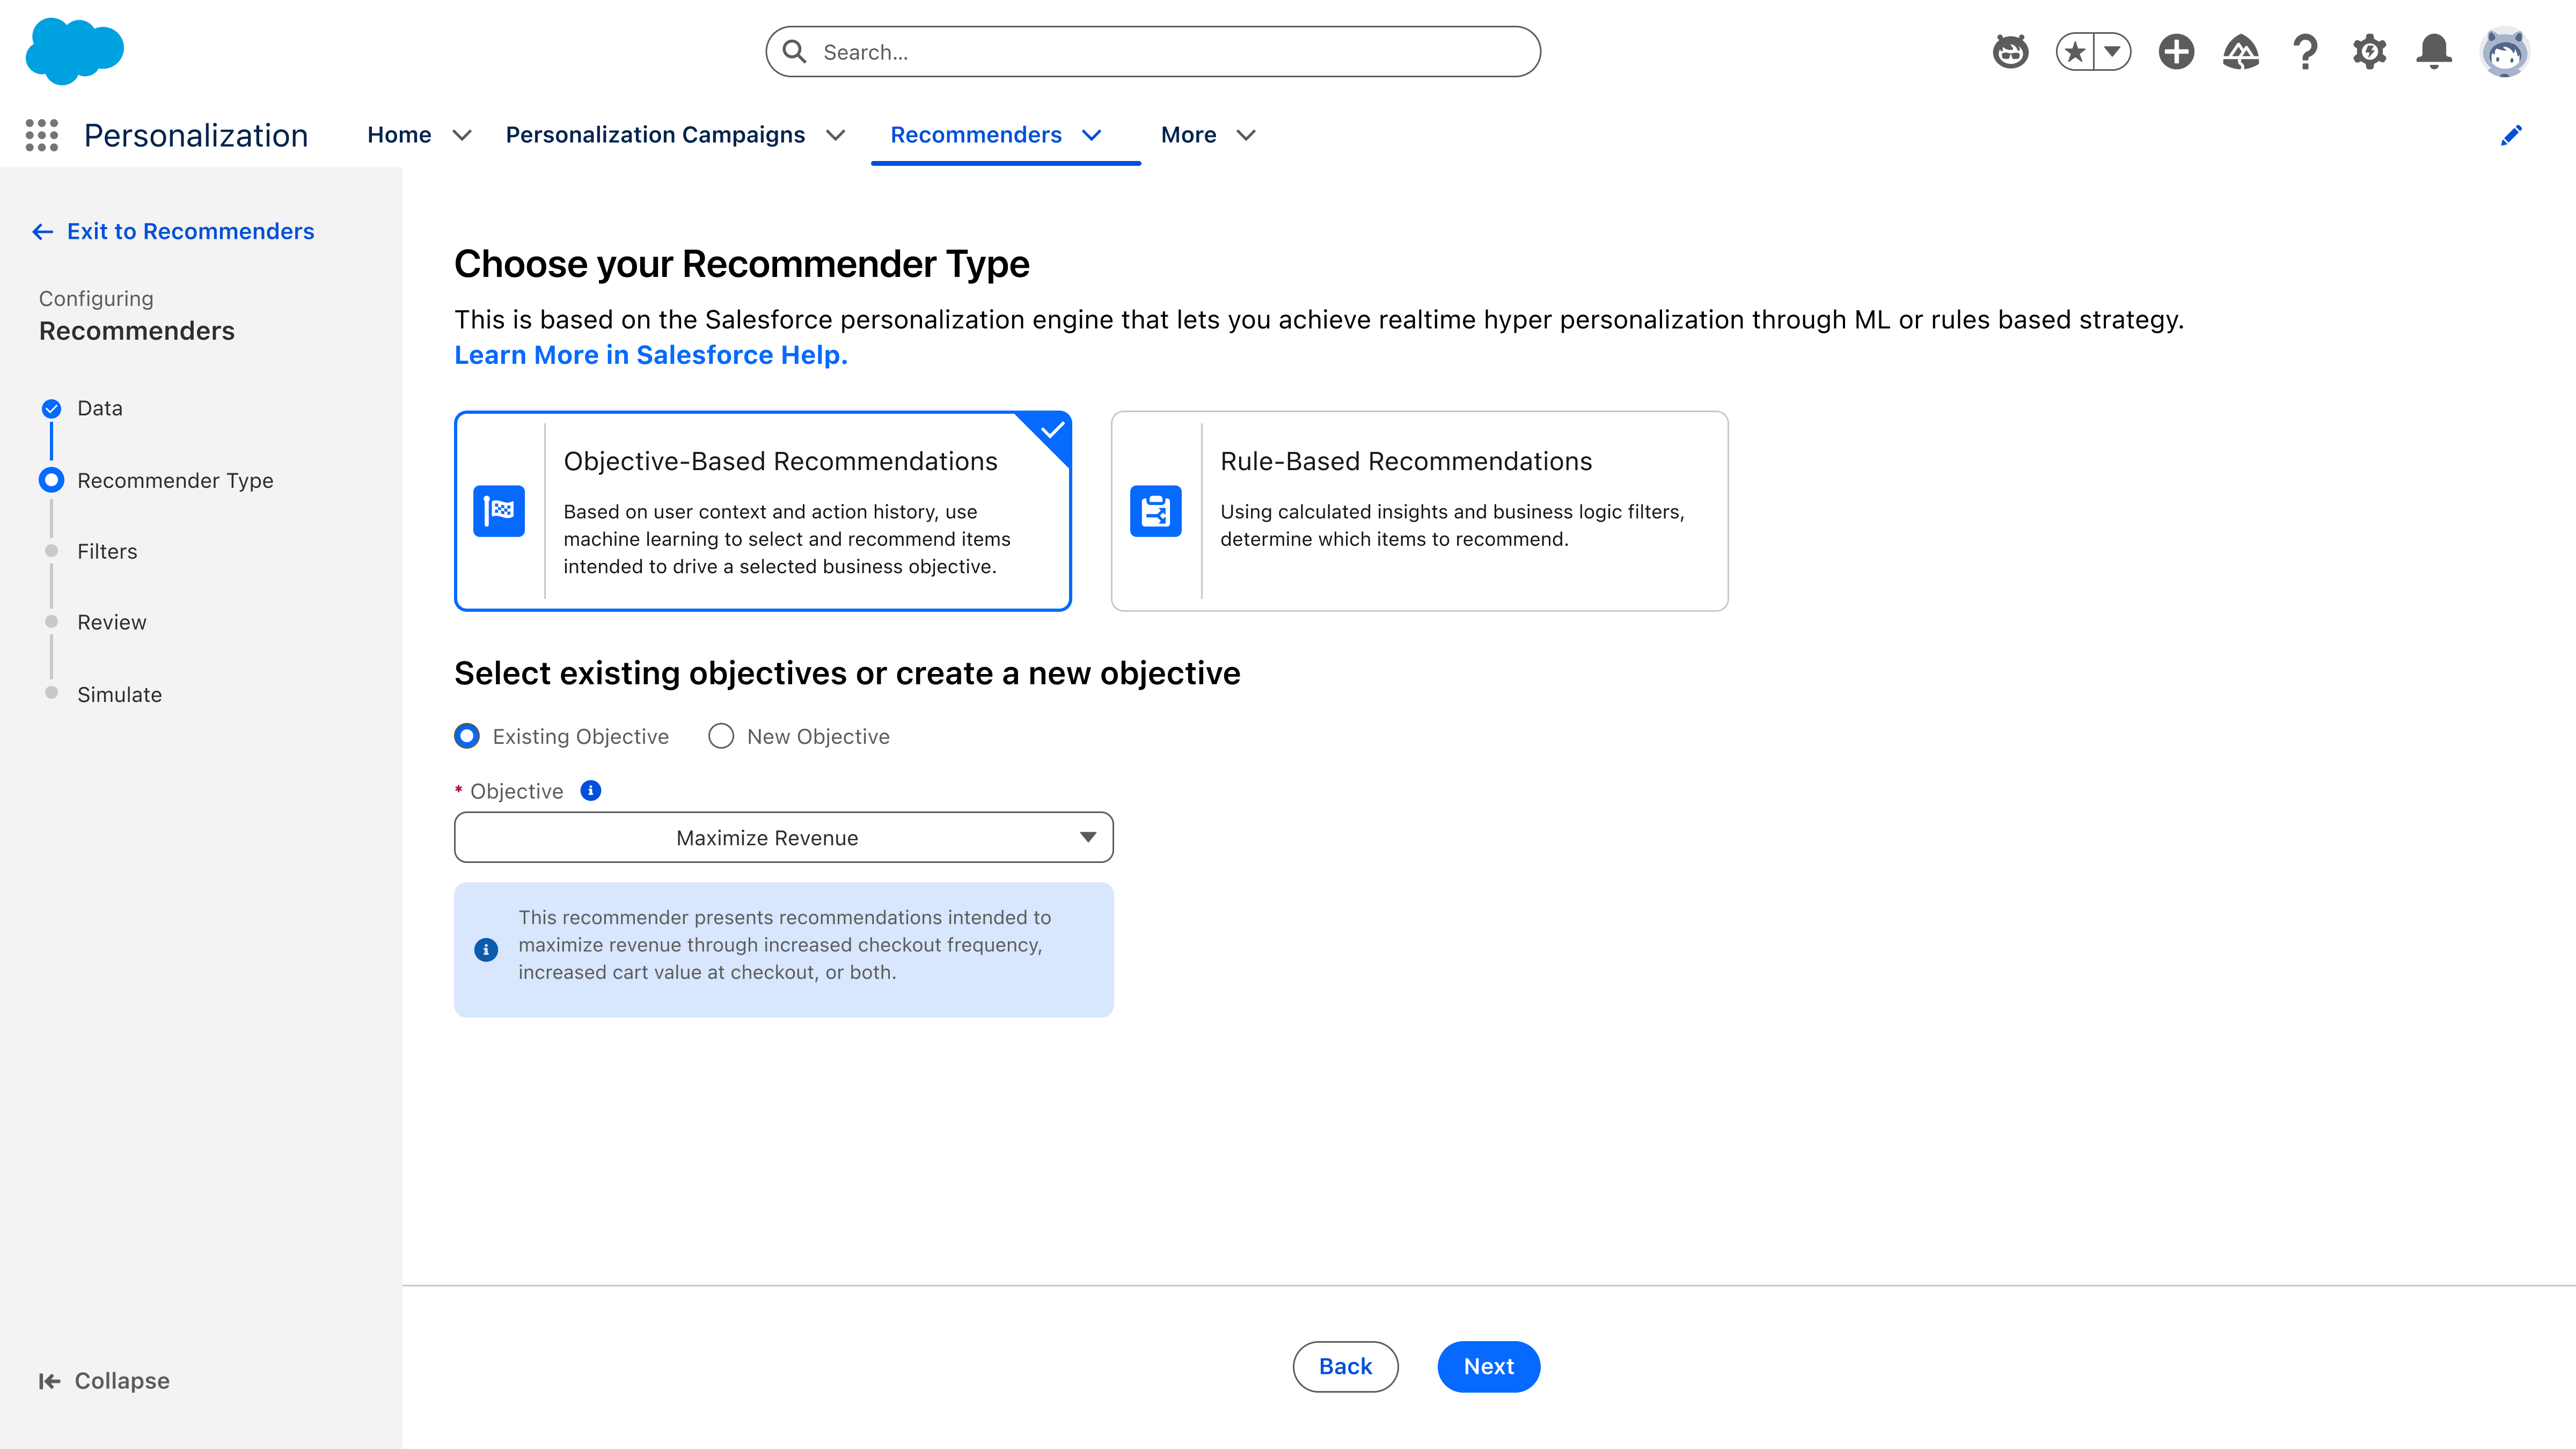
Task: Select the New Objective radio button
Action: coord(721,736)
